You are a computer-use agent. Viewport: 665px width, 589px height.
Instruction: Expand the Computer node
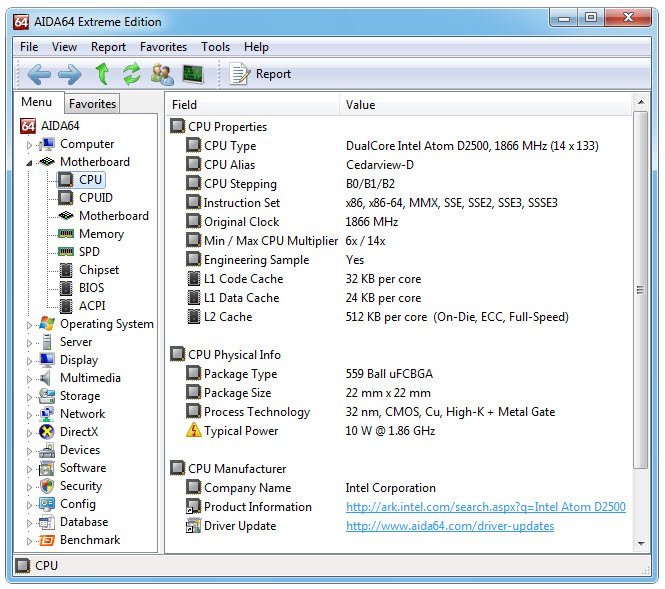[29, 145]
